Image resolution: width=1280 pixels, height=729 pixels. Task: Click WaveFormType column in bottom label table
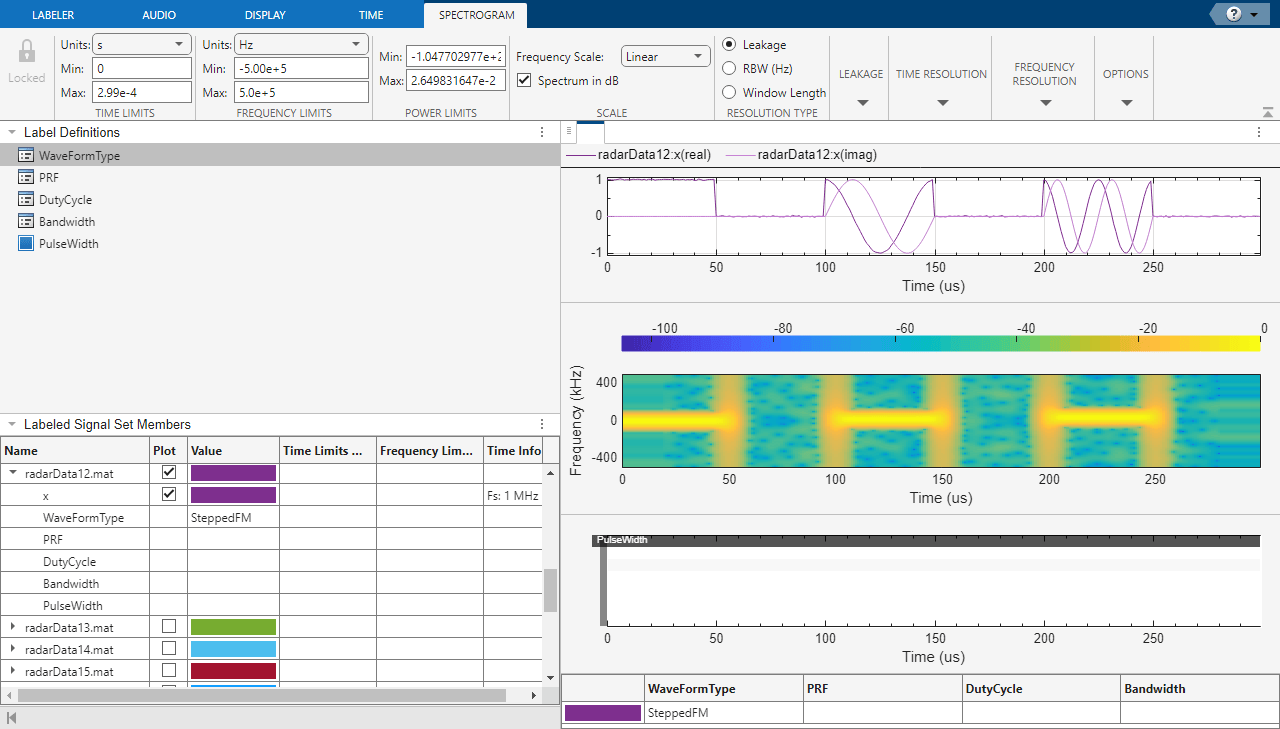coord(724,689)
